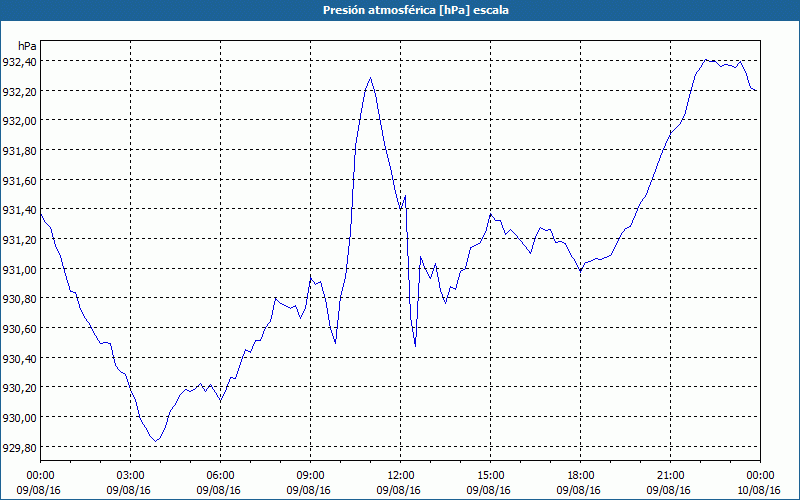Viewport: 800px width, 500px height.
Task: Select the 15:00 time label
Action: click(490, 476)
